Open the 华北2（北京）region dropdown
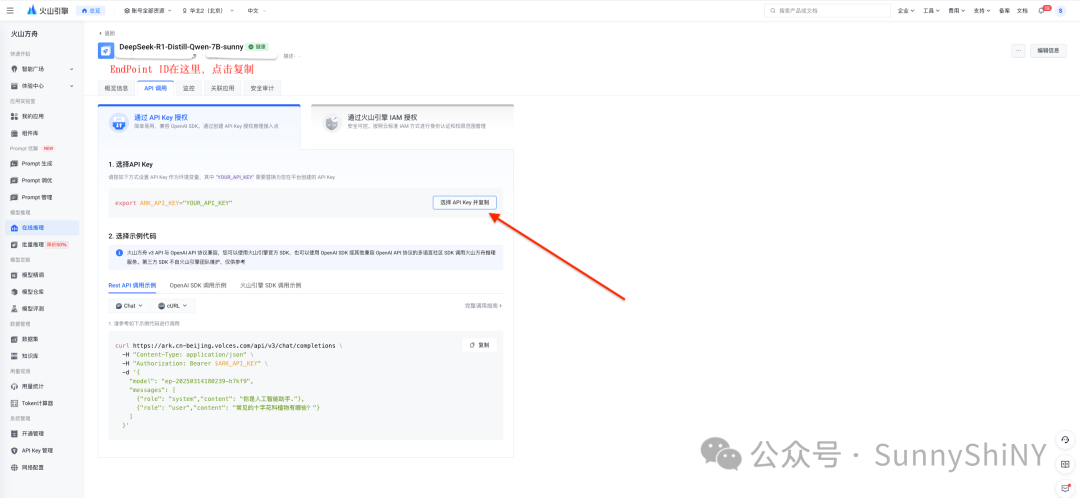 point(208,11)
